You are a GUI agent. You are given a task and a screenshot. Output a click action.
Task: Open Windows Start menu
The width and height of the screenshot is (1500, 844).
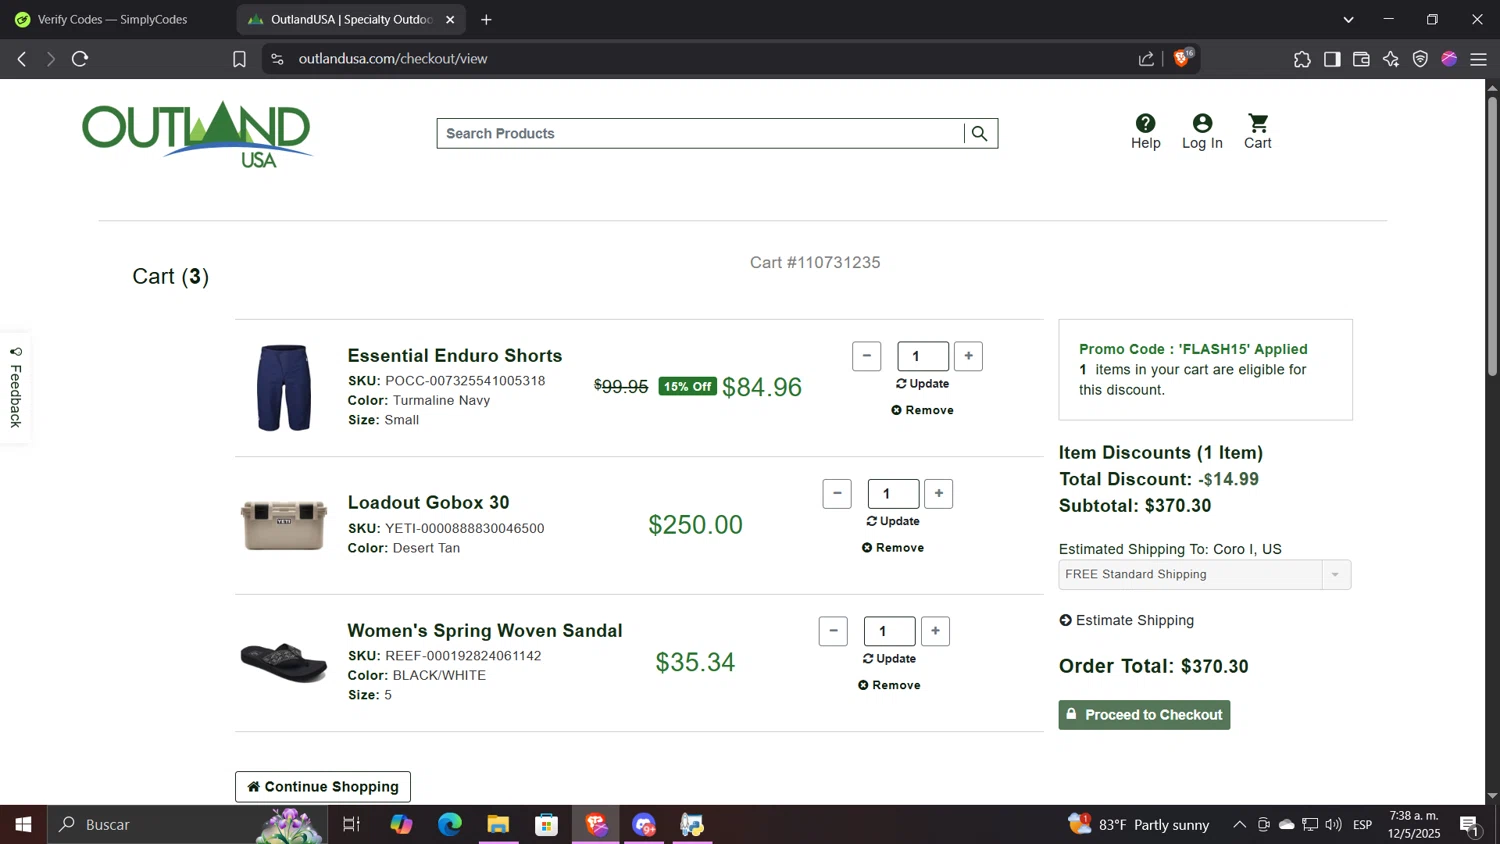click(23, 825)
